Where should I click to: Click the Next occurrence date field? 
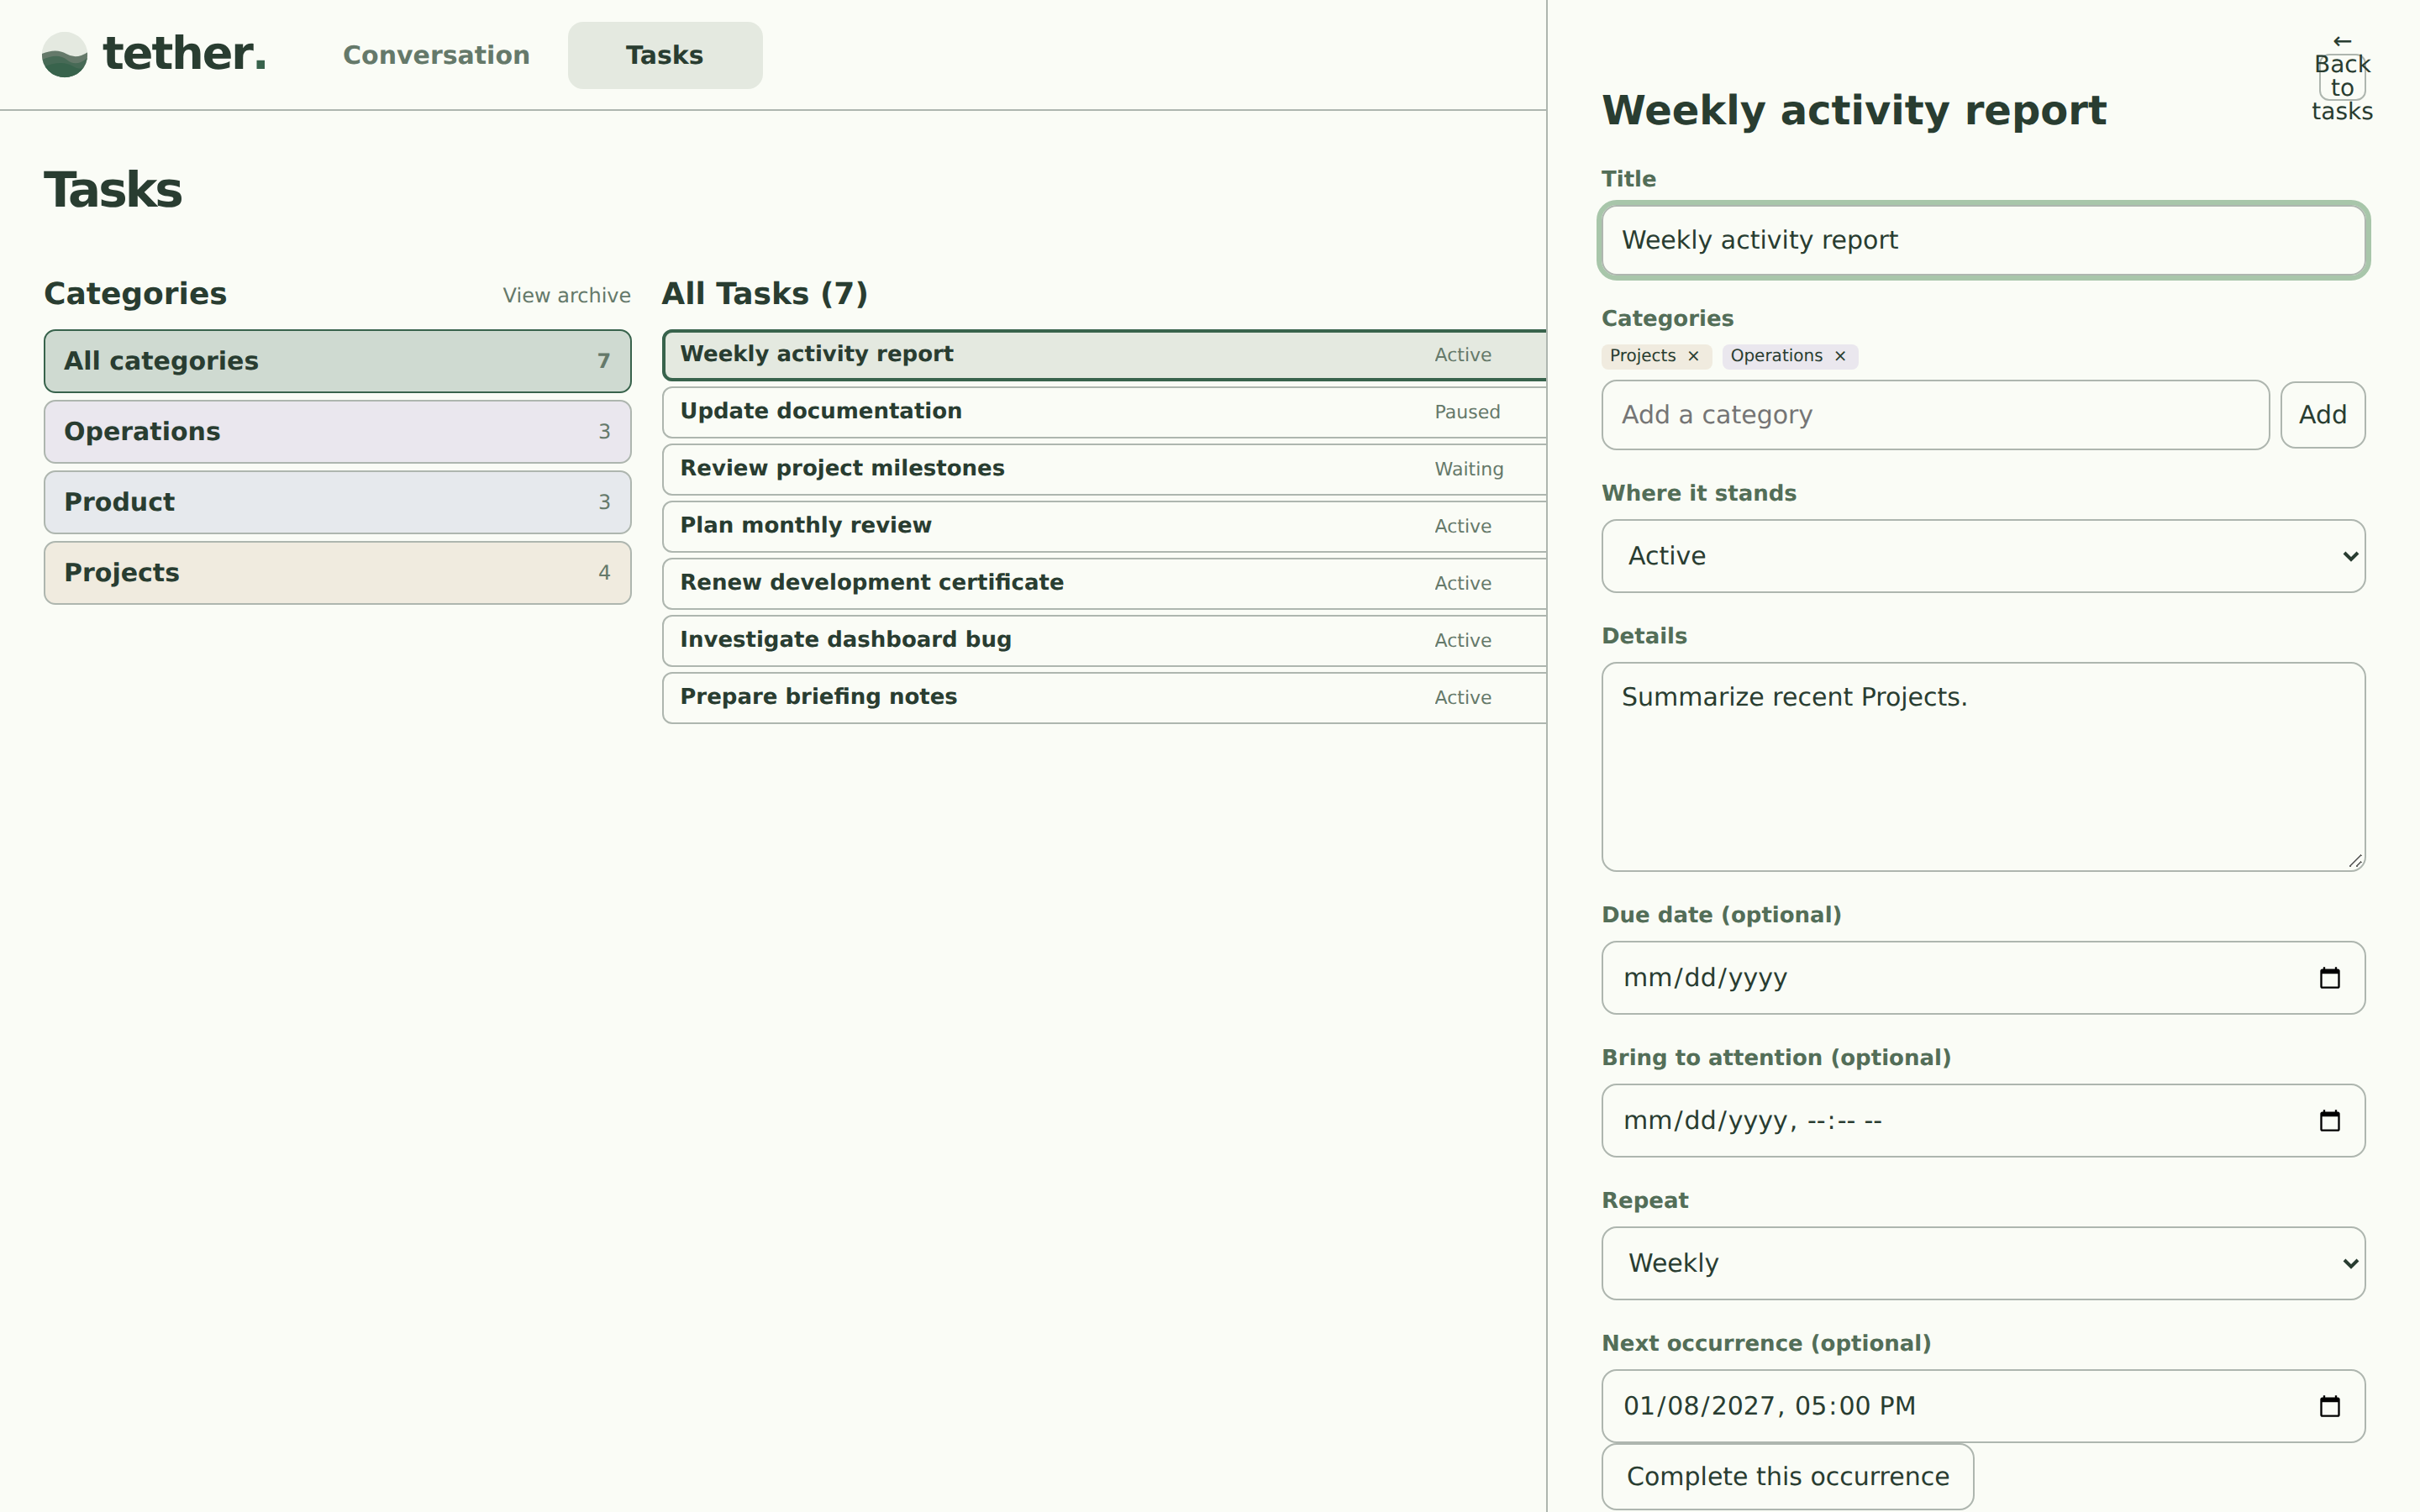coord(1983,1406)
